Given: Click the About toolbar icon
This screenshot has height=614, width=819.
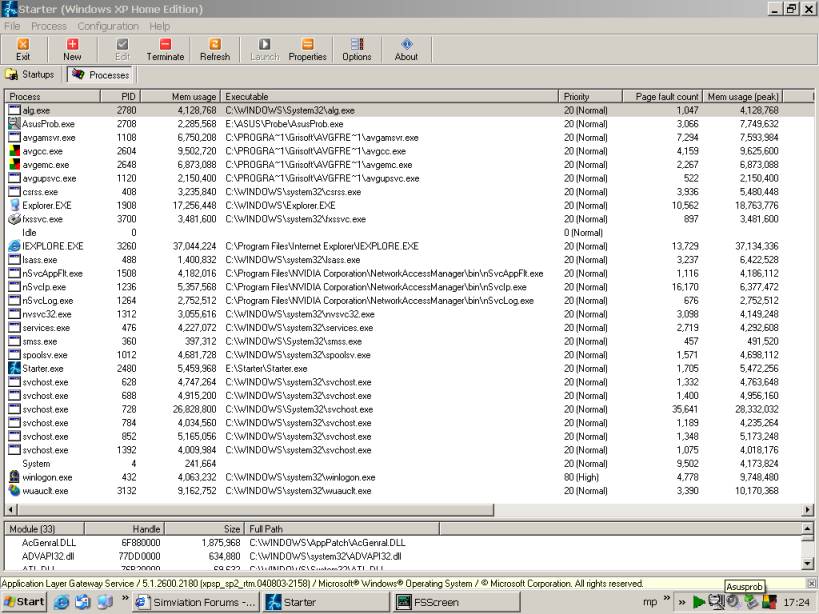Looking at the screenshot, I should (x=406, y=49).
